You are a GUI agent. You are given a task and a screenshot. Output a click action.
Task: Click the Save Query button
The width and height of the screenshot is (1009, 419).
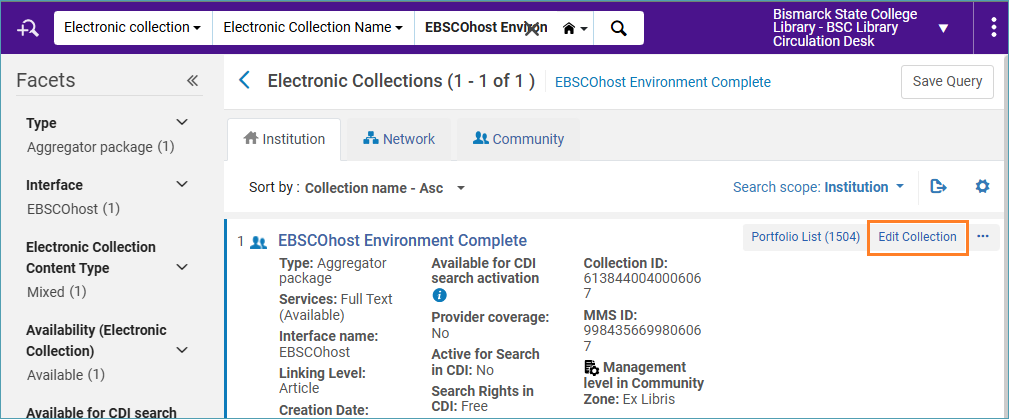point(947,82)
